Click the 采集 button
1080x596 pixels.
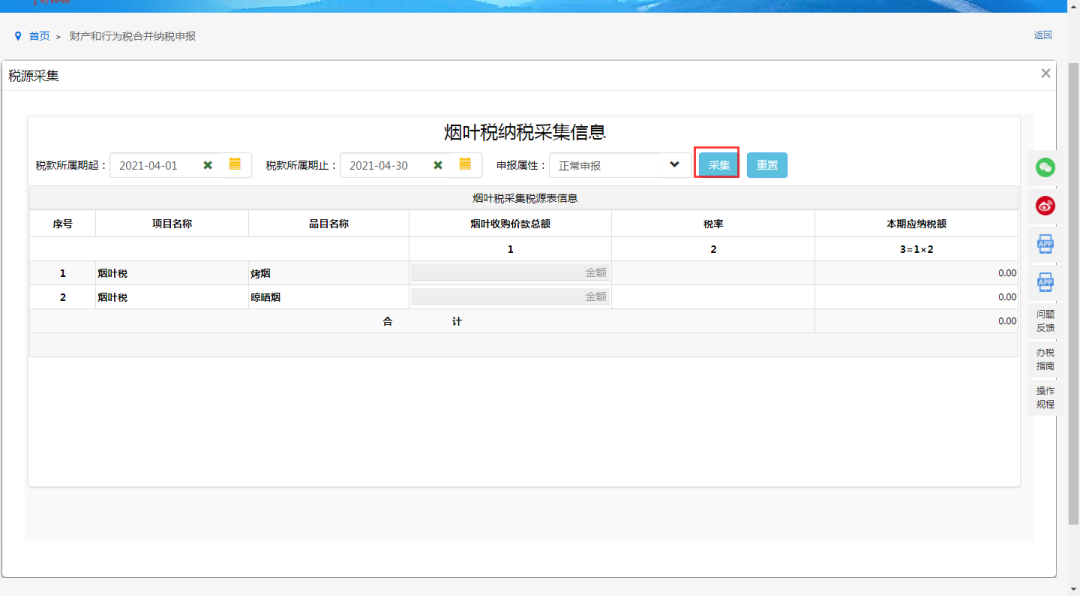[717, 165]
